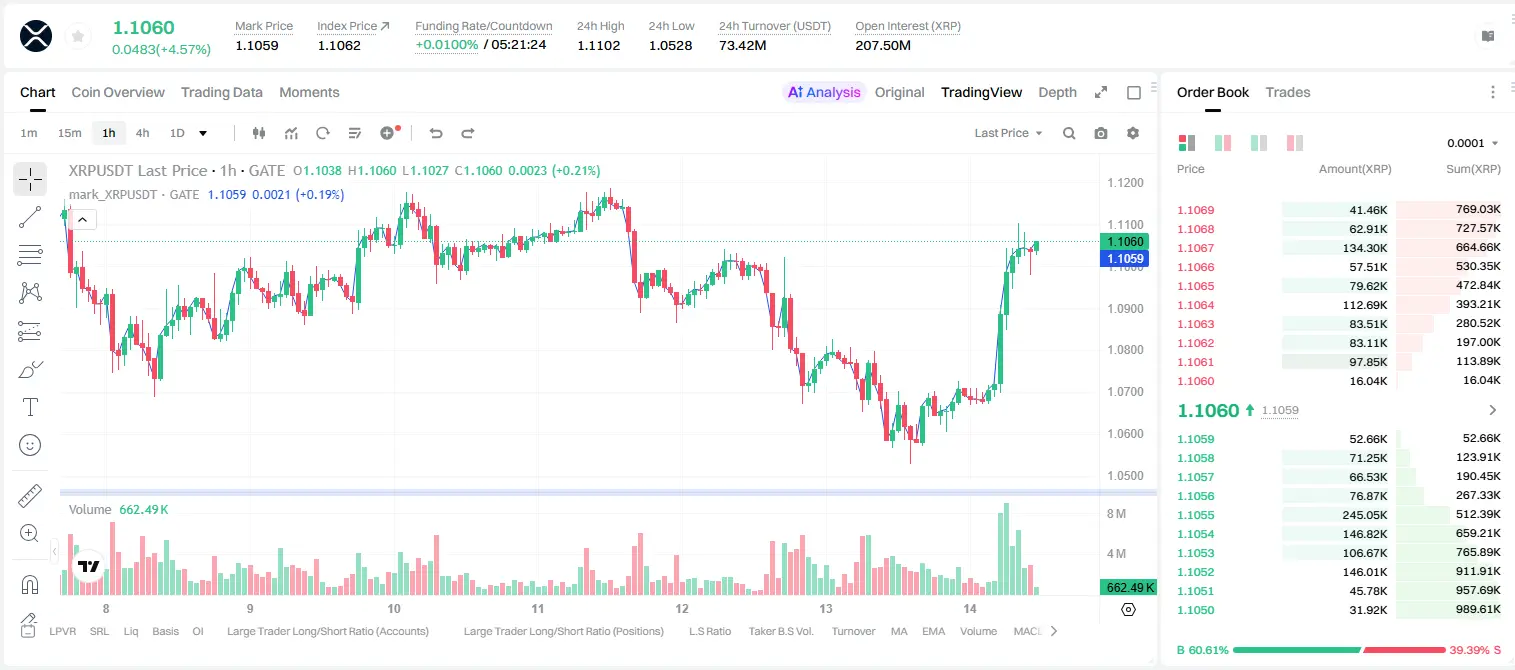The height and width of the screenshot is (670, 1515).
Task: Select the 4h timeframe interval
Action: (x=143, y=133)
